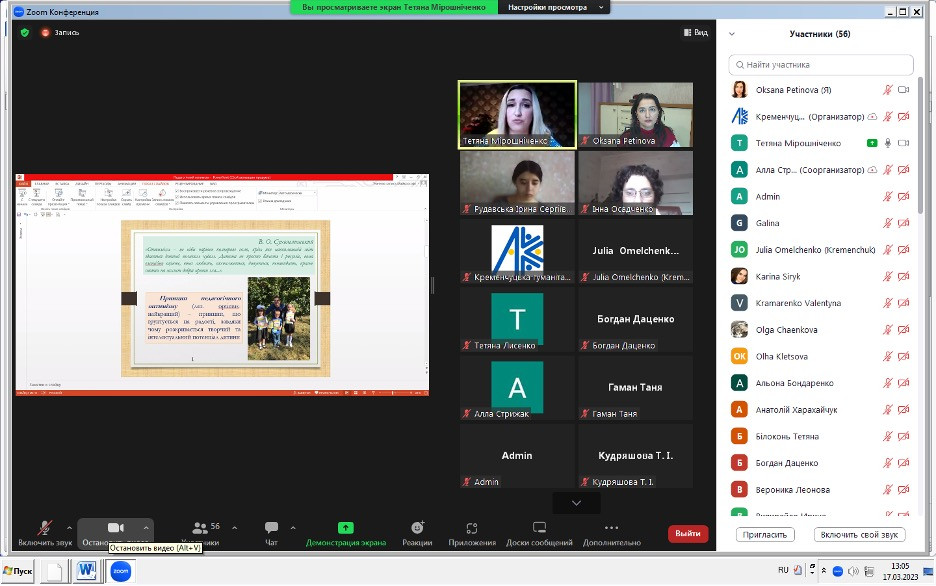Image resolution: width=936 pixels, height=586 pixels.
Task: Click Тетяна Мірошніченко's microphone icon in list
Action: 888,143
